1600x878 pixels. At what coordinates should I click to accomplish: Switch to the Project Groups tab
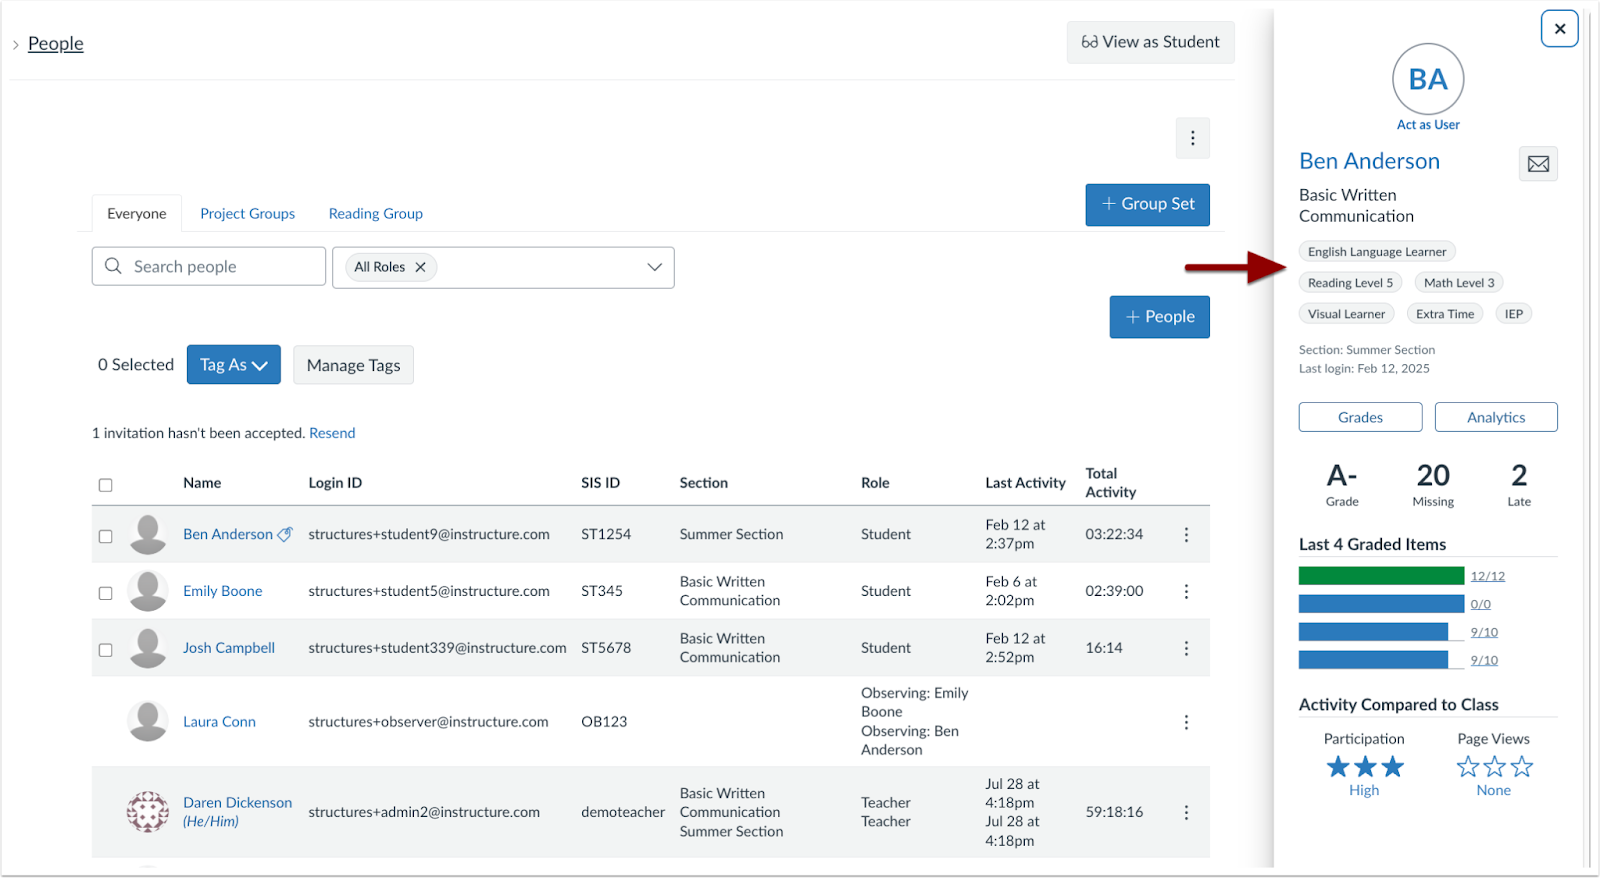(x=247, y=214)
